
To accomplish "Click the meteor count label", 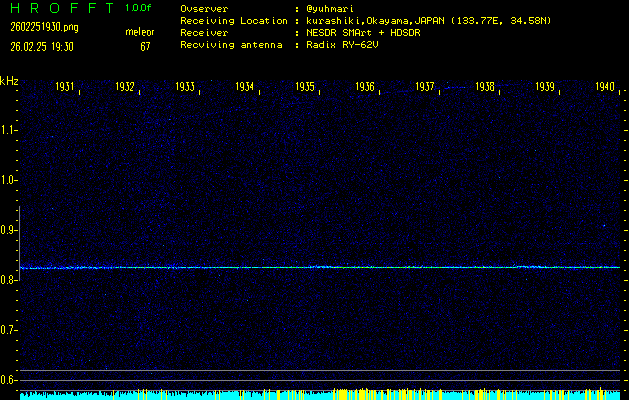I will click(139, 32).
